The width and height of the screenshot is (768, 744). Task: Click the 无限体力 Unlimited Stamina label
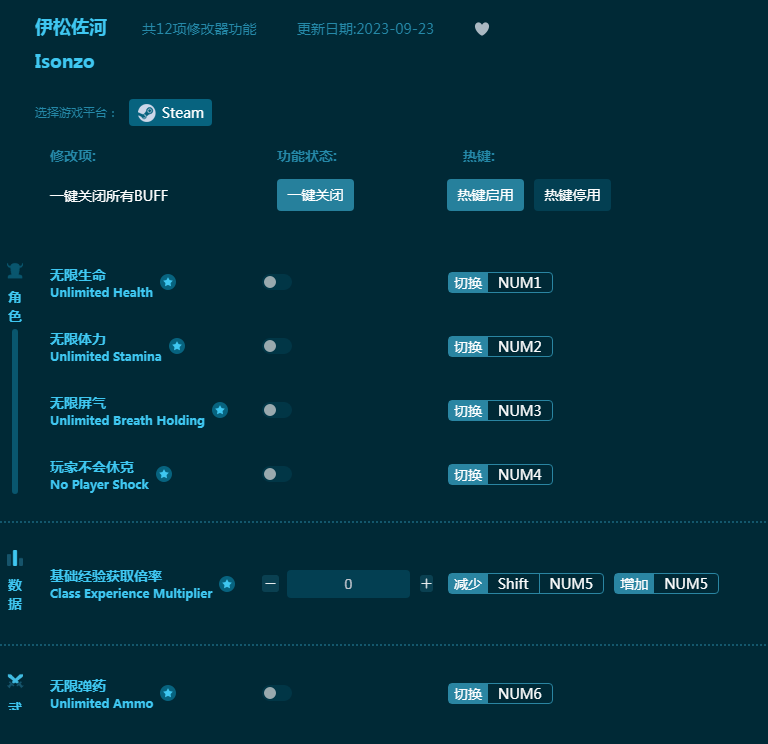[x=106, y=347]
